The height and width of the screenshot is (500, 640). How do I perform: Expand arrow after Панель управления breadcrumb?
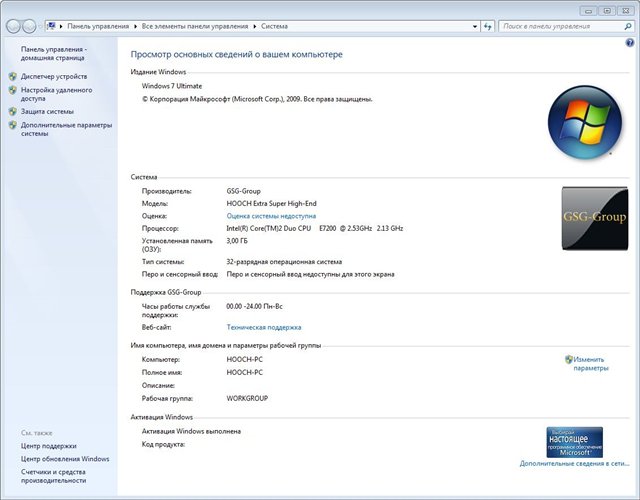(135, 26)
